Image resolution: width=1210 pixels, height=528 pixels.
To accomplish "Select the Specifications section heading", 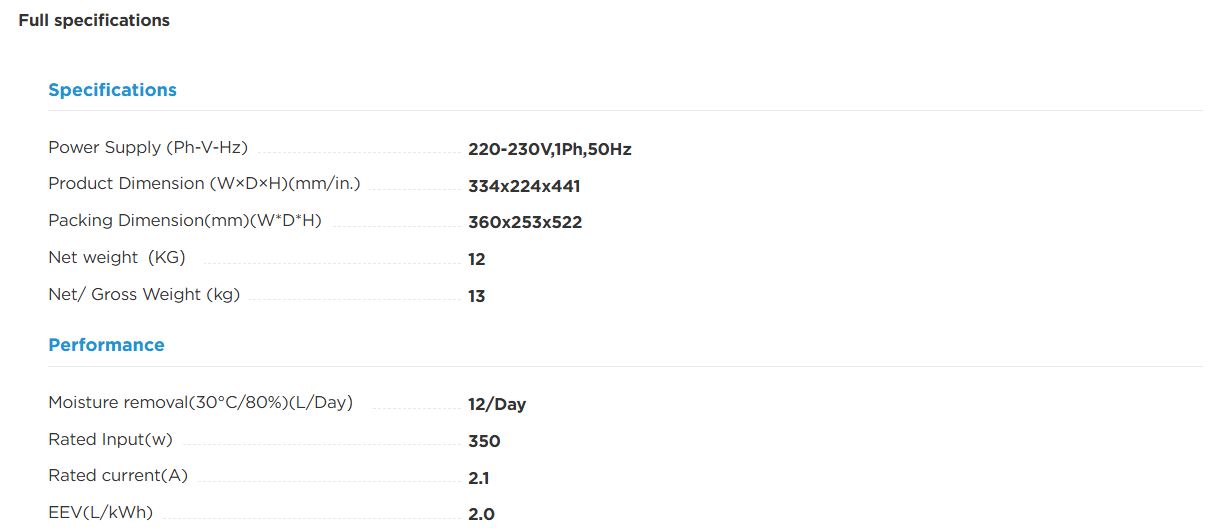I will tap(112, 90).
